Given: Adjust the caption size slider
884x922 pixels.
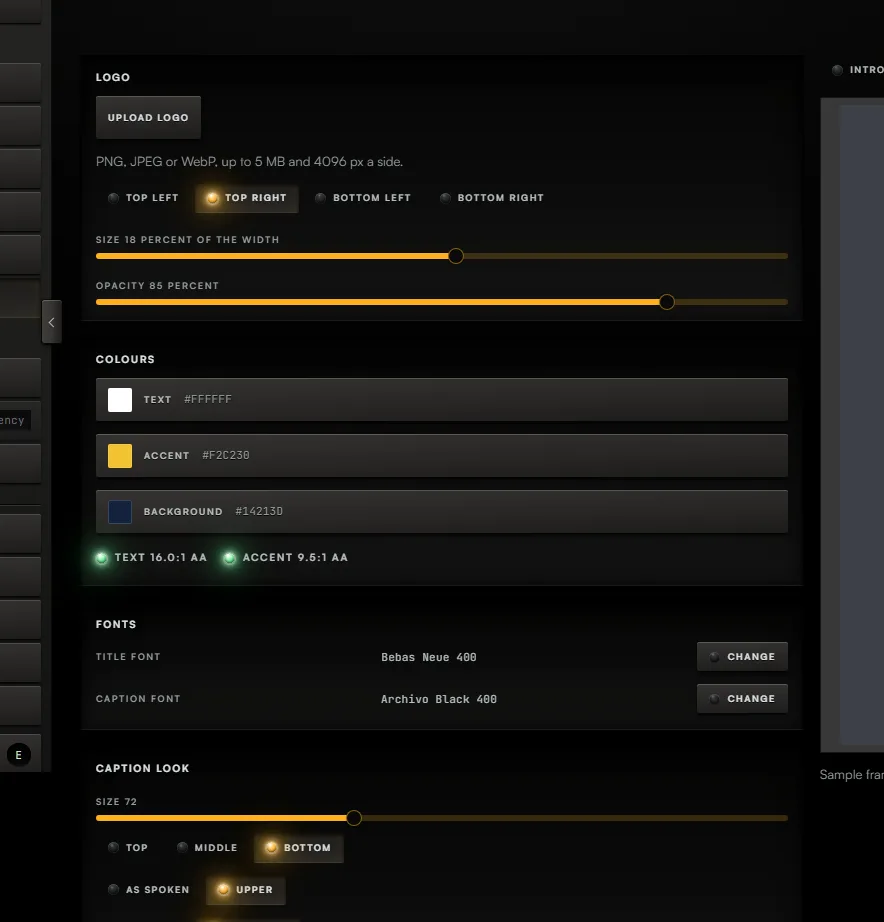Looking at the screenshot, I should 442,818.
